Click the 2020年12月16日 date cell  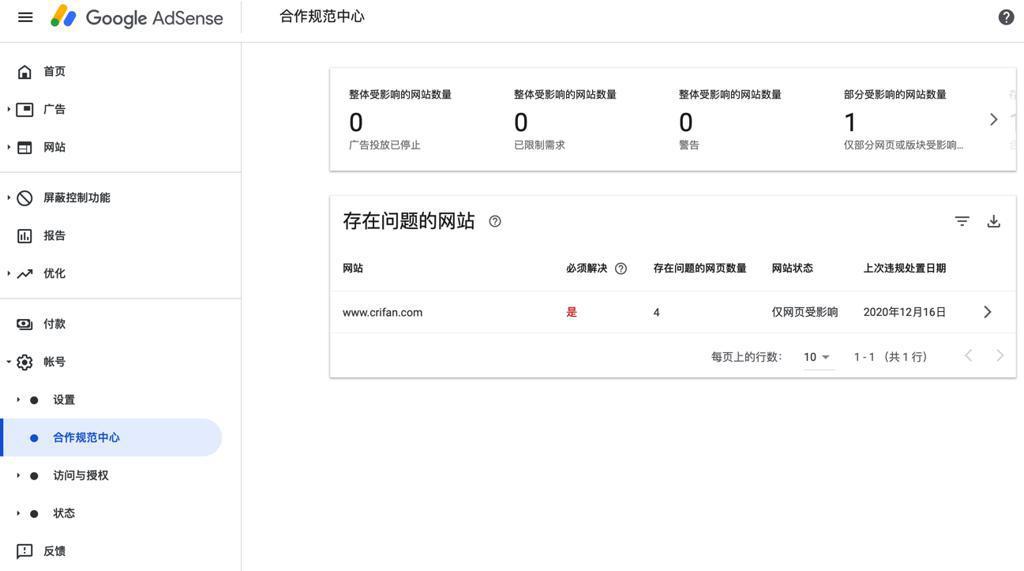[x=904, y=312]
